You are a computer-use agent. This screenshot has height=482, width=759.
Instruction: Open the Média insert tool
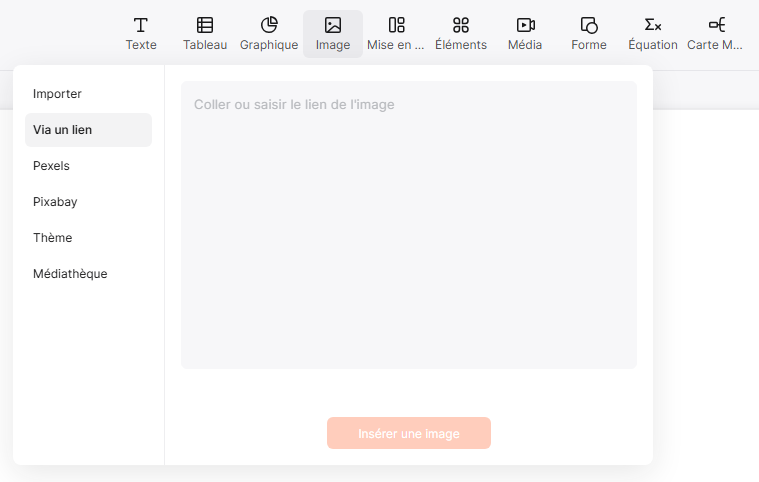click(x=525, y=34)
